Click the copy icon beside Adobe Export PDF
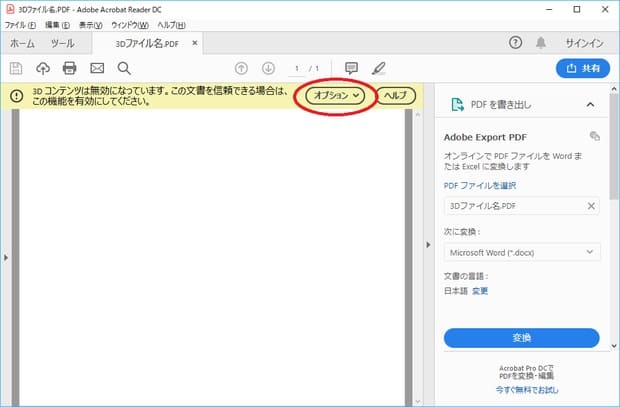Image resolution: width=620 pixels, height=407 pixels. (595, 136)
